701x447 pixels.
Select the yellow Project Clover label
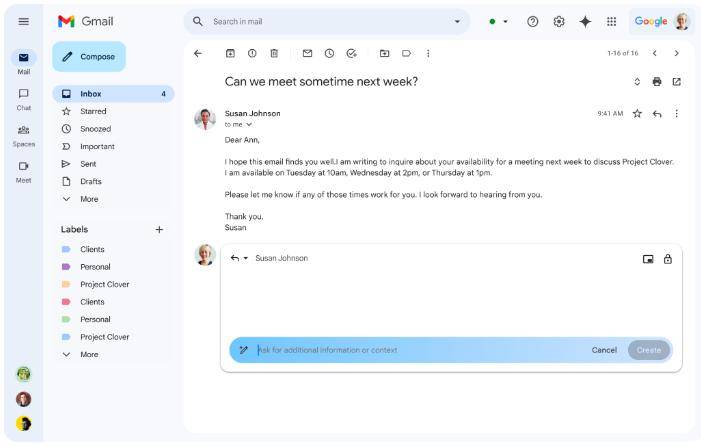104,285
